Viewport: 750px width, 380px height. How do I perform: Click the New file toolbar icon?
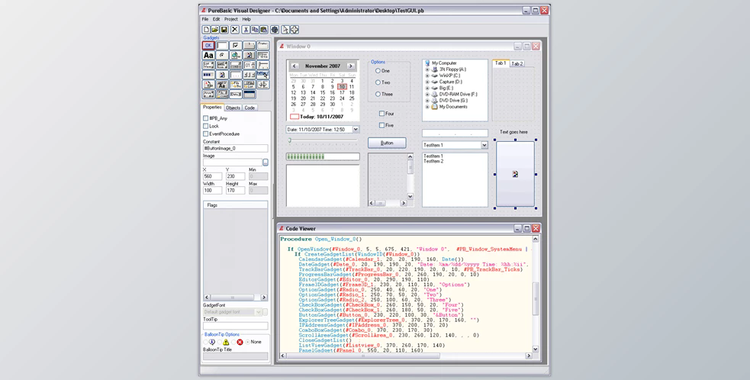[x=206, y=30]
